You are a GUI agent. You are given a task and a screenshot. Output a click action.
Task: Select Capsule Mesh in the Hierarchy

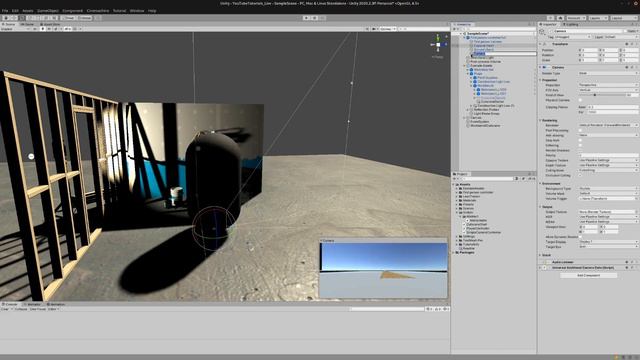pyautogui.click(x=483, y=46)
